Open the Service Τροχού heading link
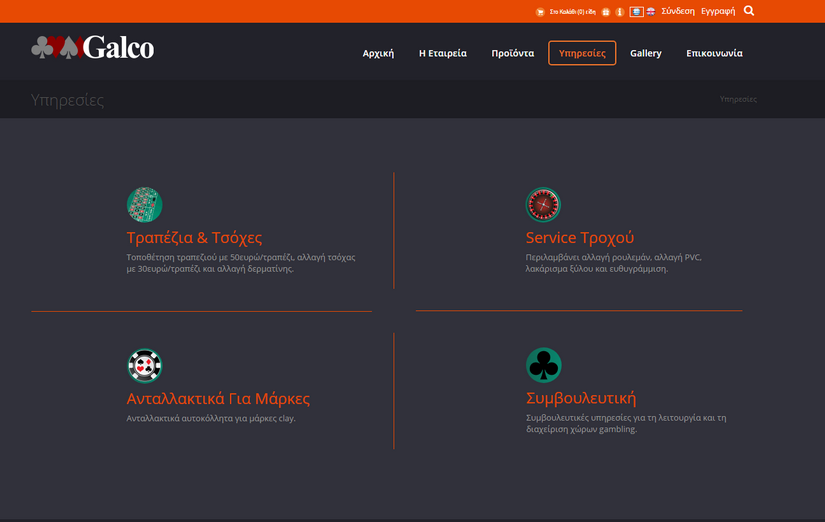 point(580,238)
